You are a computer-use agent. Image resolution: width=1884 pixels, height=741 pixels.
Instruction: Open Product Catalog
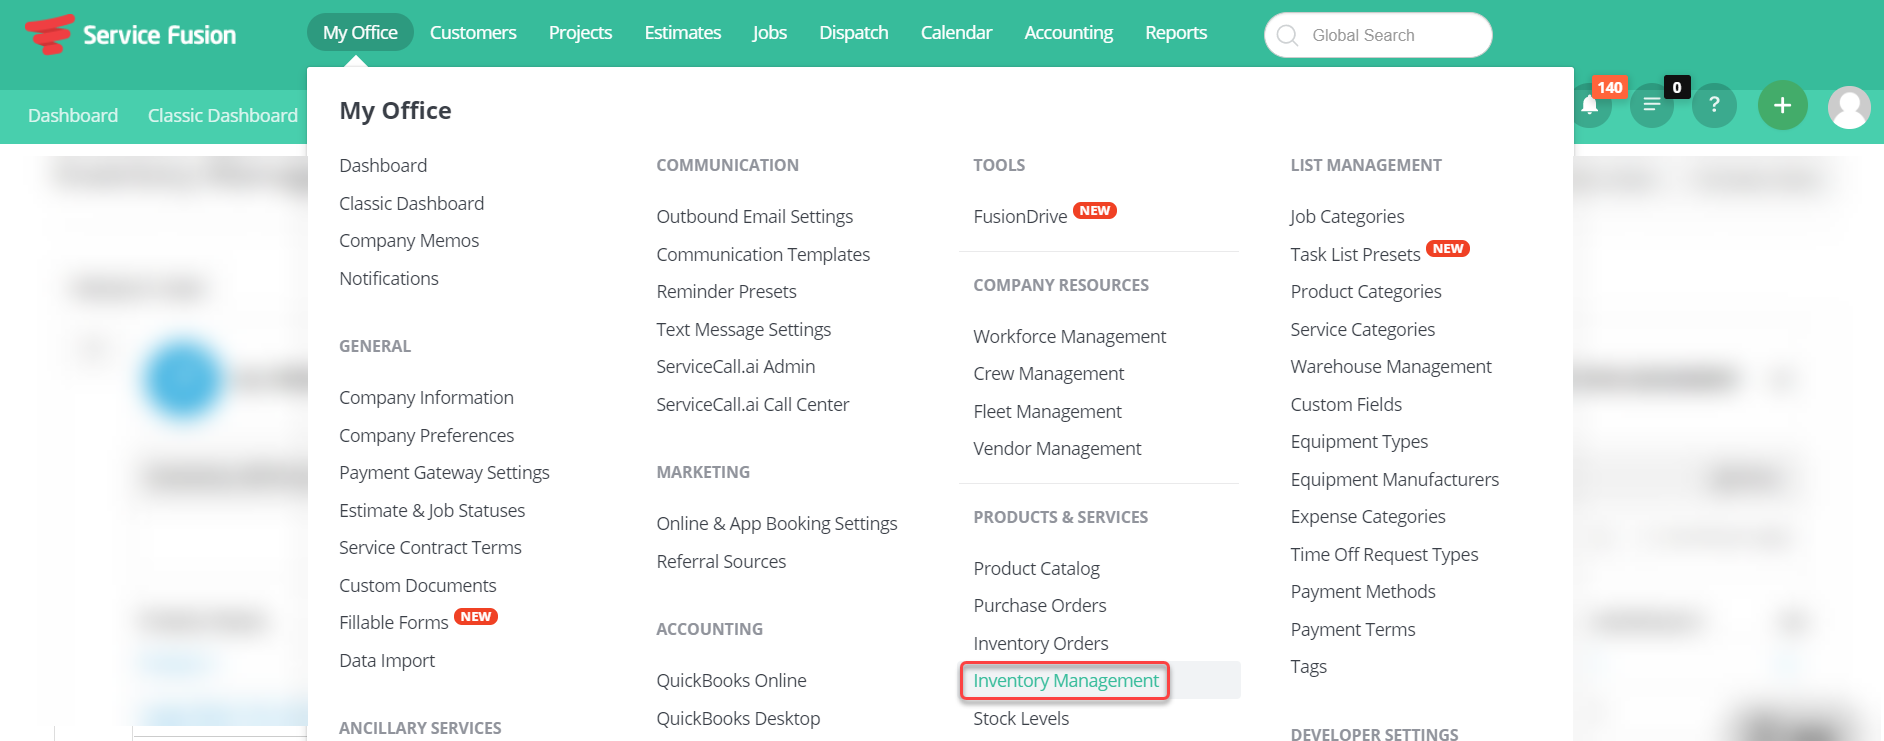point(1036,568)
